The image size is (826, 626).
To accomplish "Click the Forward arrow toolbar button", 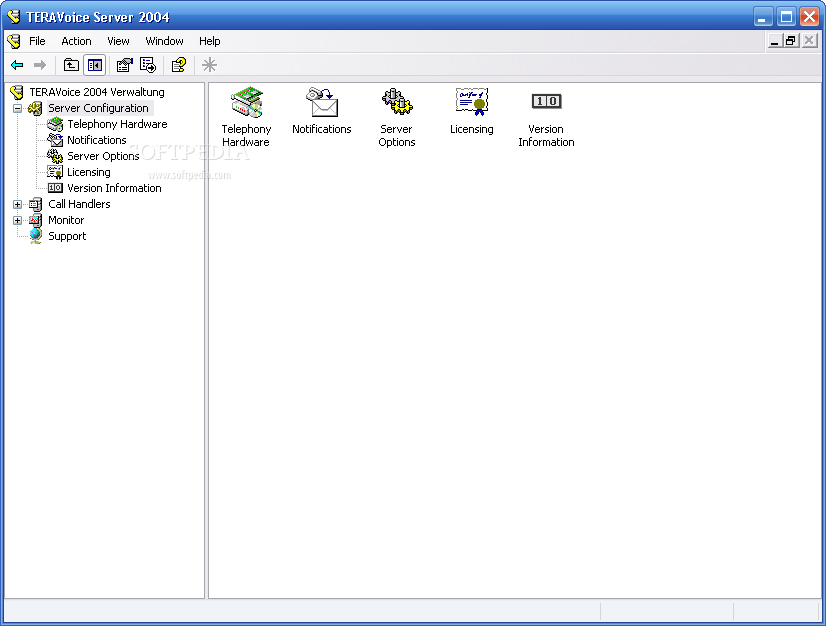I will click(40, 65).
